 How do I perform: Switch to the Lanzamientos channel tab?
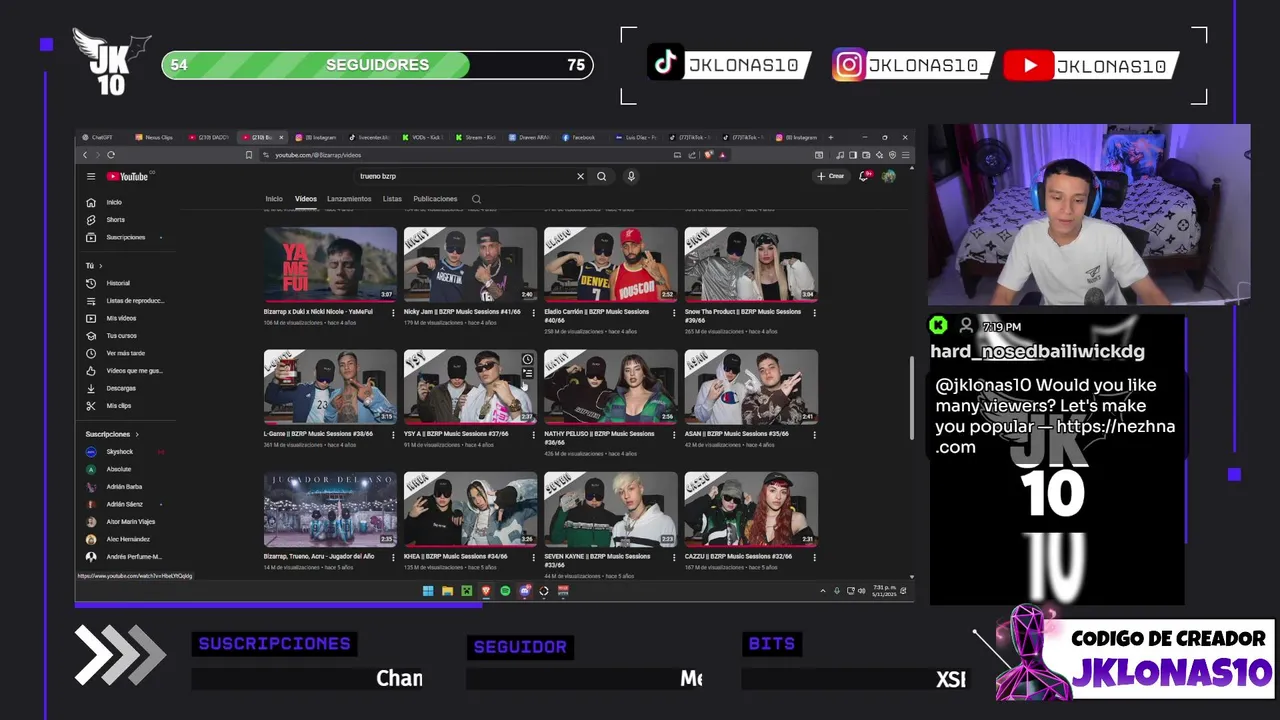(349, 199)
